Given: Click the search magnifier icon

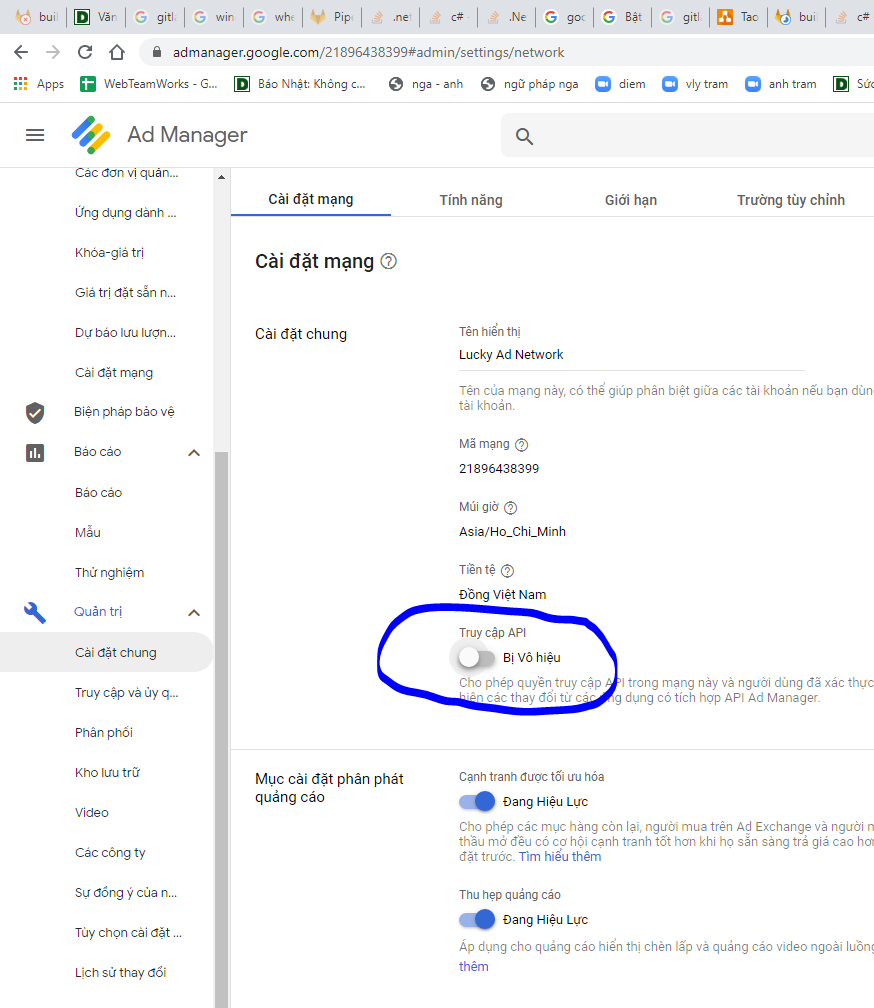Looking at the screenshot, I should (x=524, y=136).
